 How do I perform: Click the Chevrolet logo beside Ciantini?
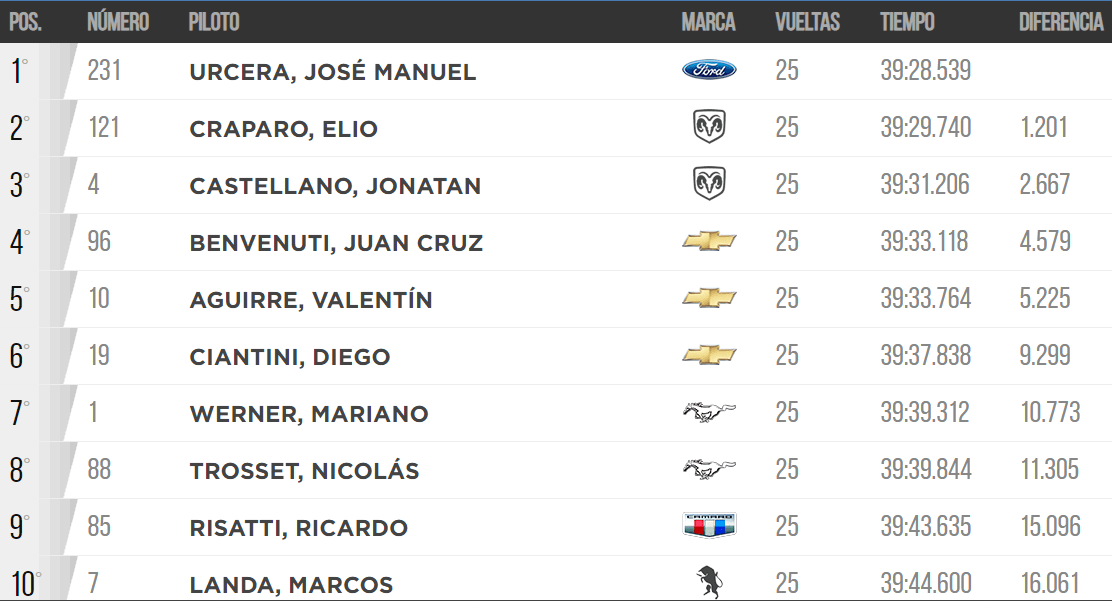709,355
